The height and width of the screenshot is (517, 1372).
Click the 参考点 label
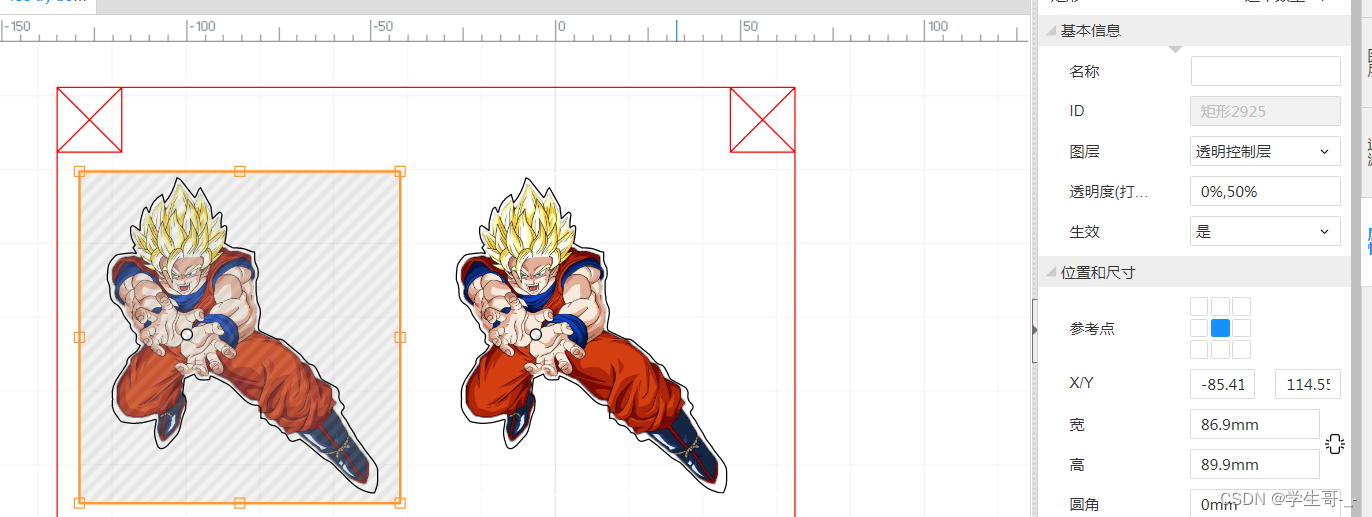click(x=1092, y=328)
